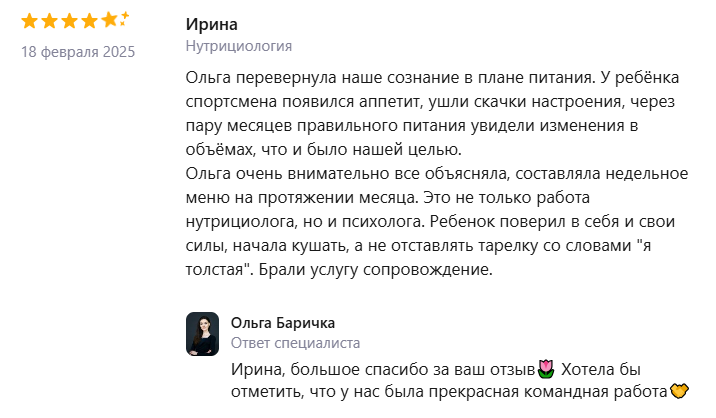716x418 pixels.
Task: Click the word "толстая" in the review
Action: [218, 270]
